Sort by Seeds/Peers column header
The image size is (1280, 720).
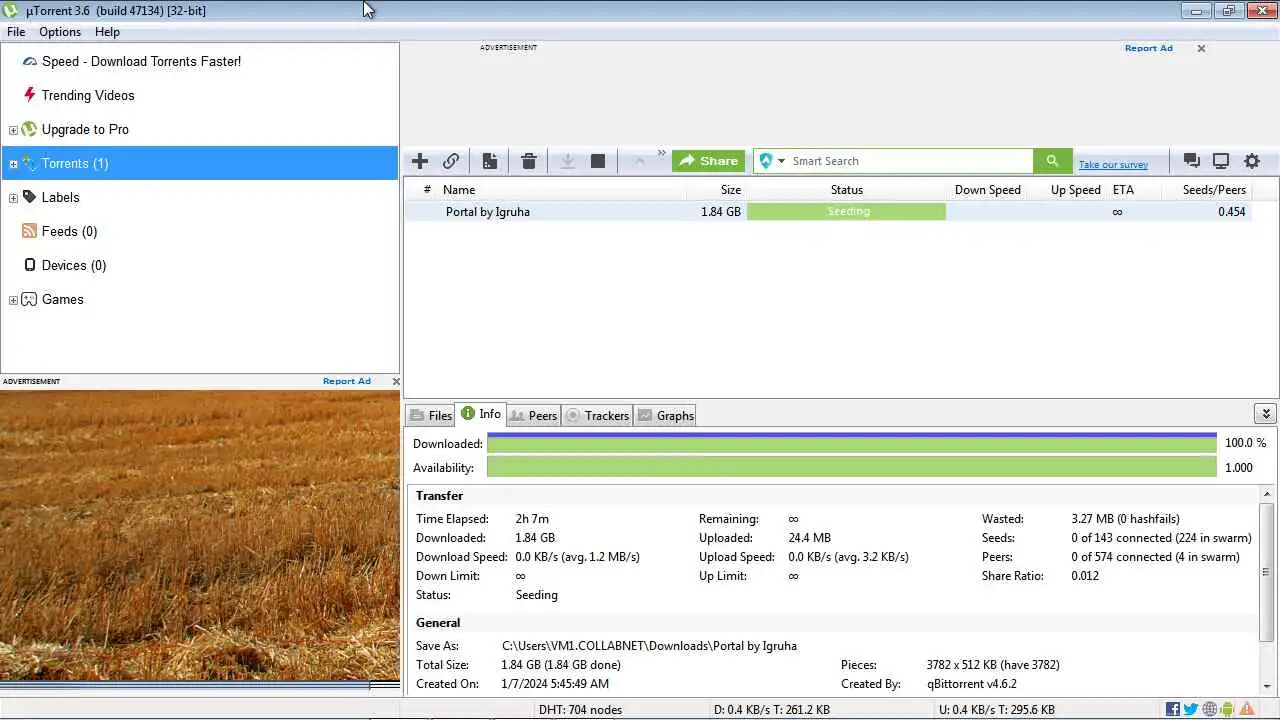click(1214, 190)
